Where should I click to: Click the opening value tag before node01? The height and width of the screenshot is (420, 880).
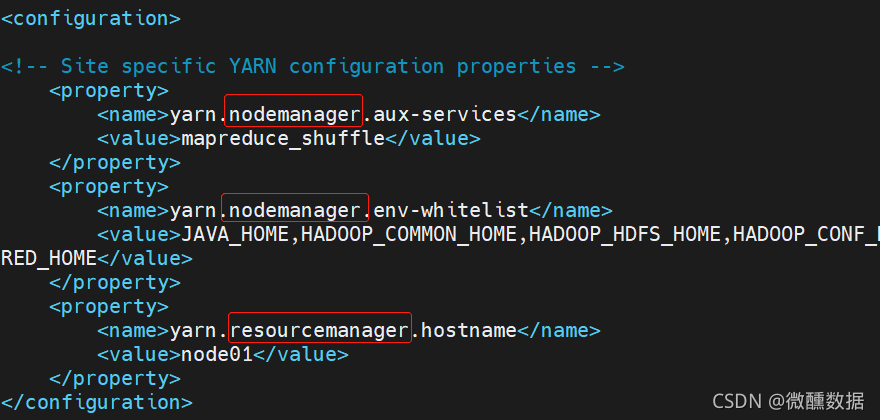click(x=139, y=355)
